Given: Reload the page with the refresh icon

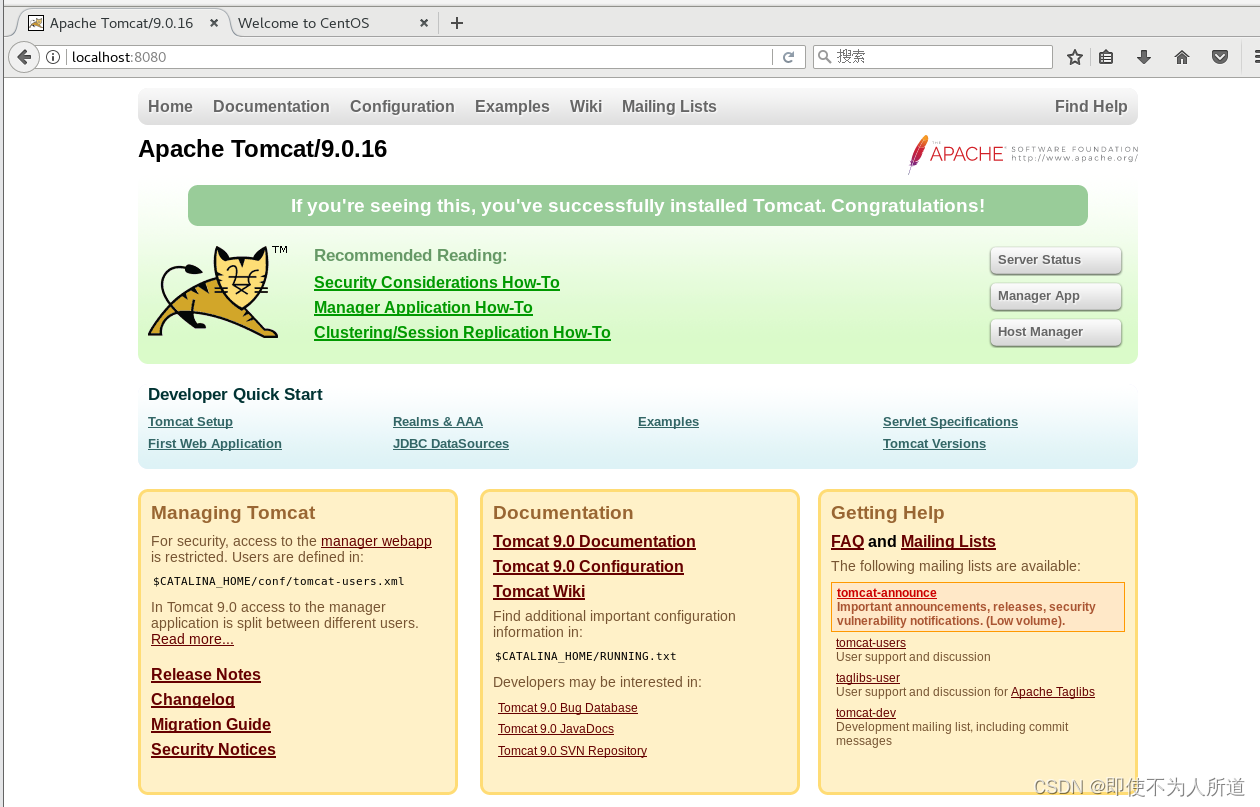Looking at the screenshot, I should tap(788, 57).
